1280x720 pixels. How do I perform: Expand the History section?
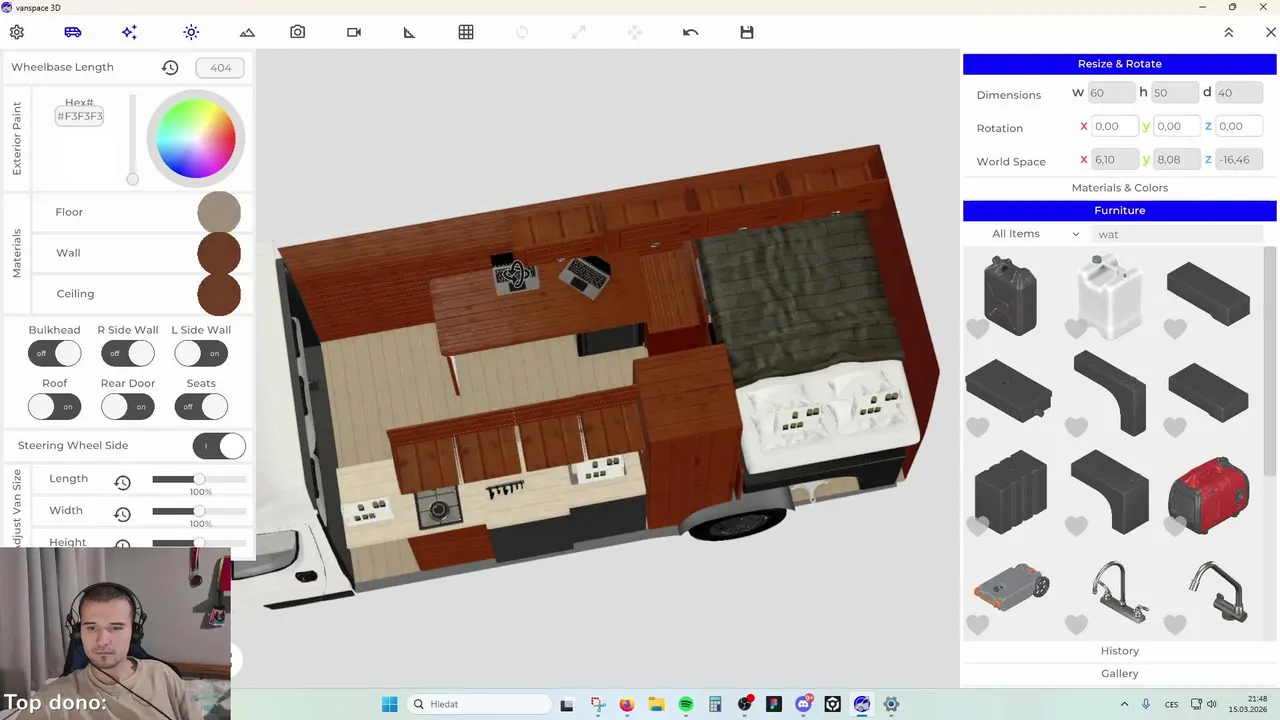click(x=1120, y=651)
